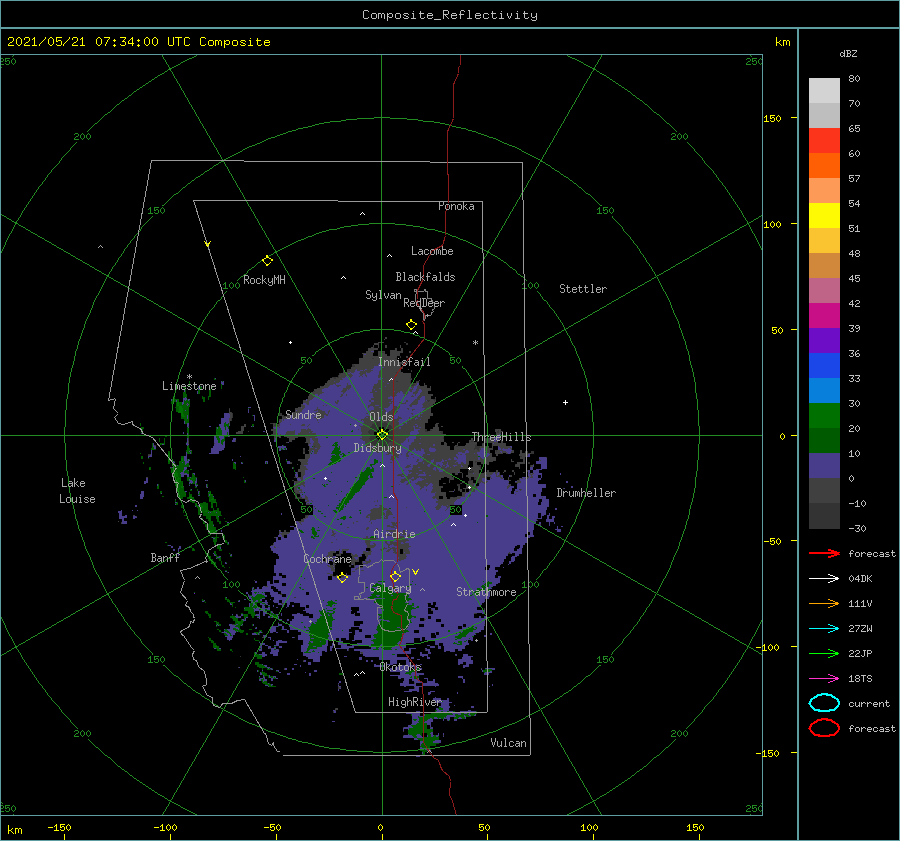This screenshot has width=900, height=841.
Task: Click the RedDeer city label
Action: coord(424,303)
